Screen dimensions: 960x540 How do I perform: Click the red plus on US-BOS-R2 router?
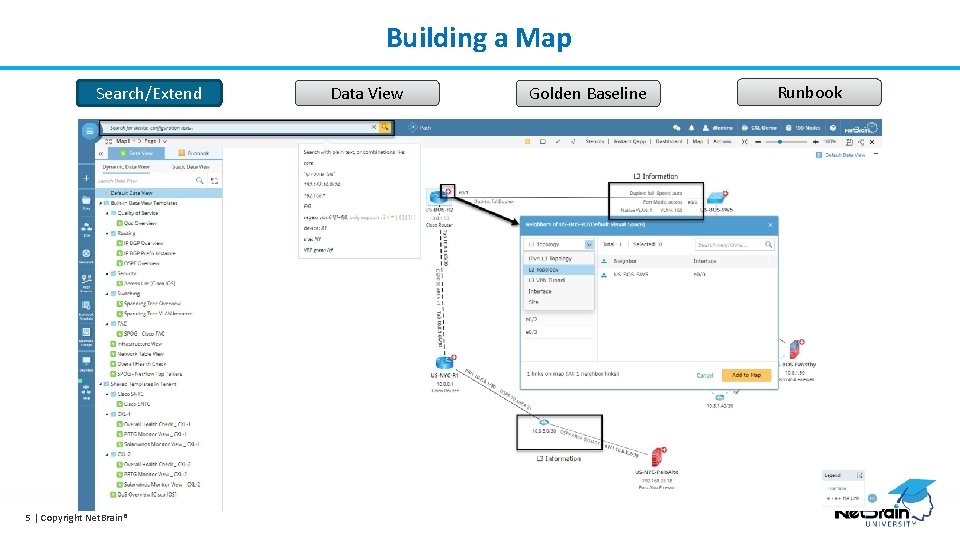[448, 191]
